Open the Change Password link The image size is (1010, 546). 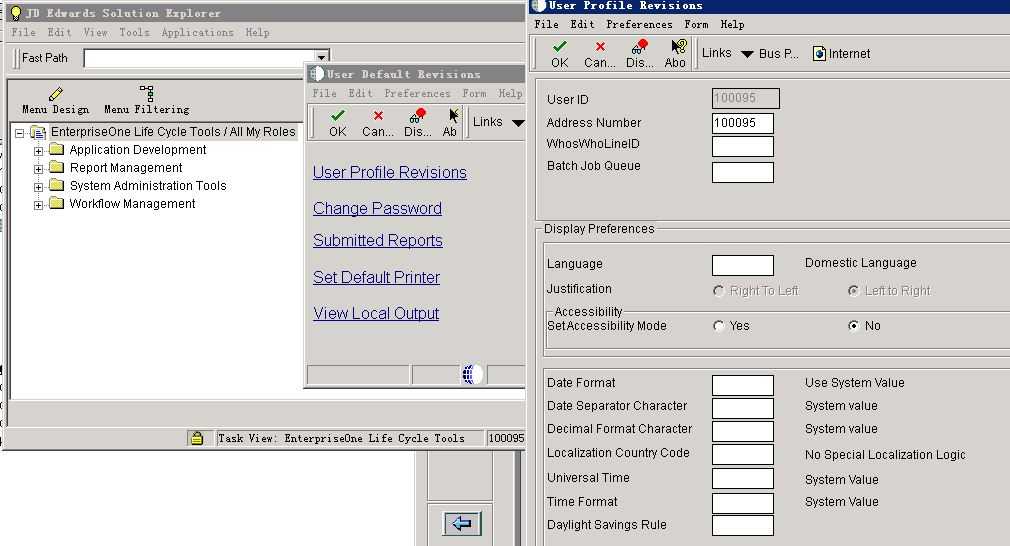[x=377, y=209]
